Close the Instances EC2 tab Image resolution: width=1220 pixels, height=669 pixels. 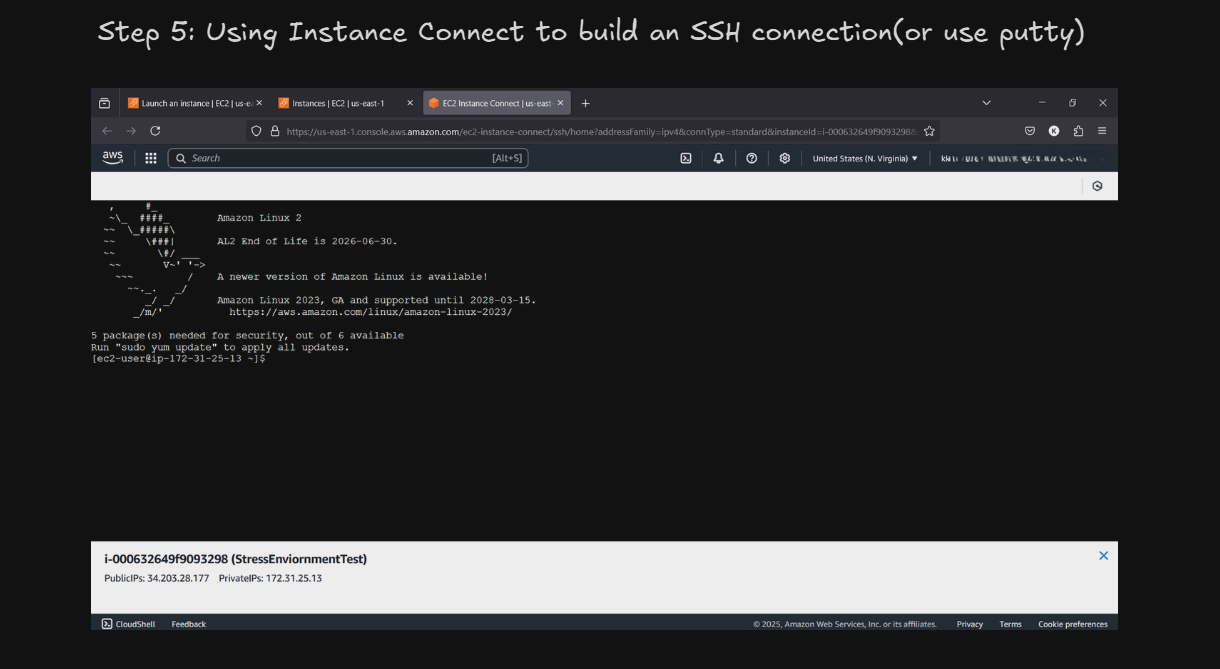[x=410, y=103]
